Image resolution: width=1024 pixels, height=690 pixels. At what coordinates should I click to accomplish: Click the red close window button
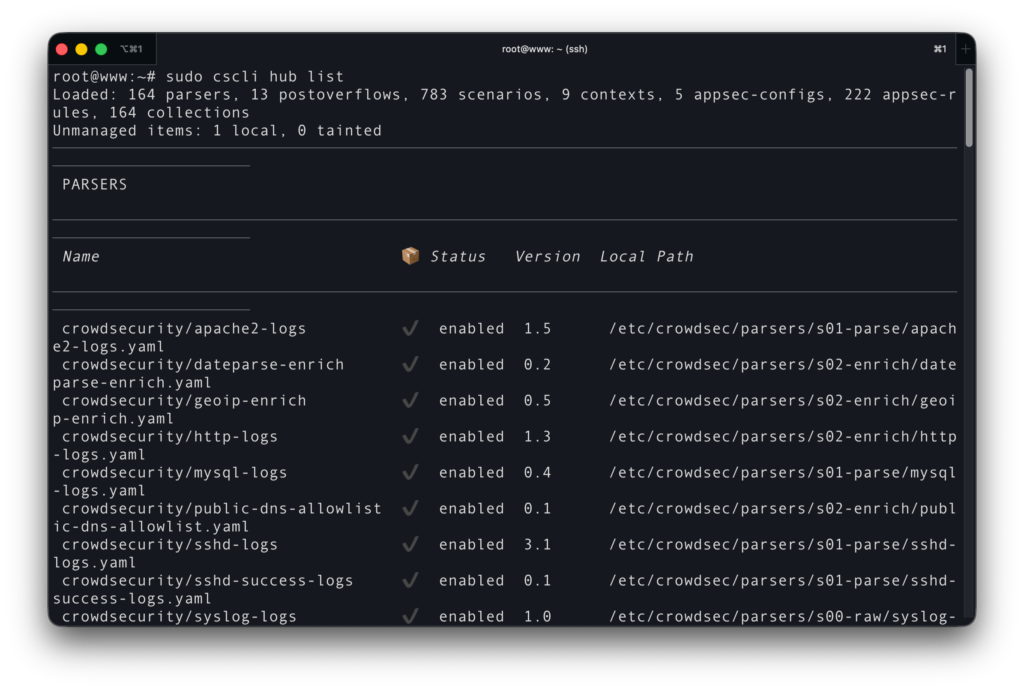62,49
